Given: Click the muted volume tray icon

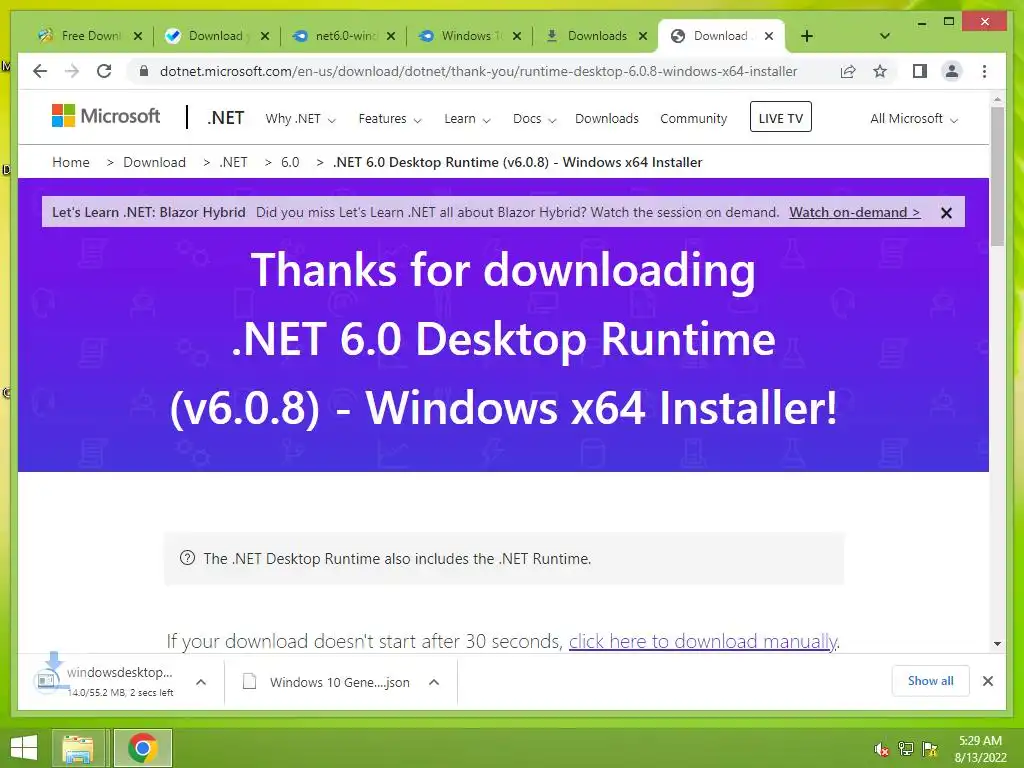Looking at the screenshot, I should tap(882, 749).
